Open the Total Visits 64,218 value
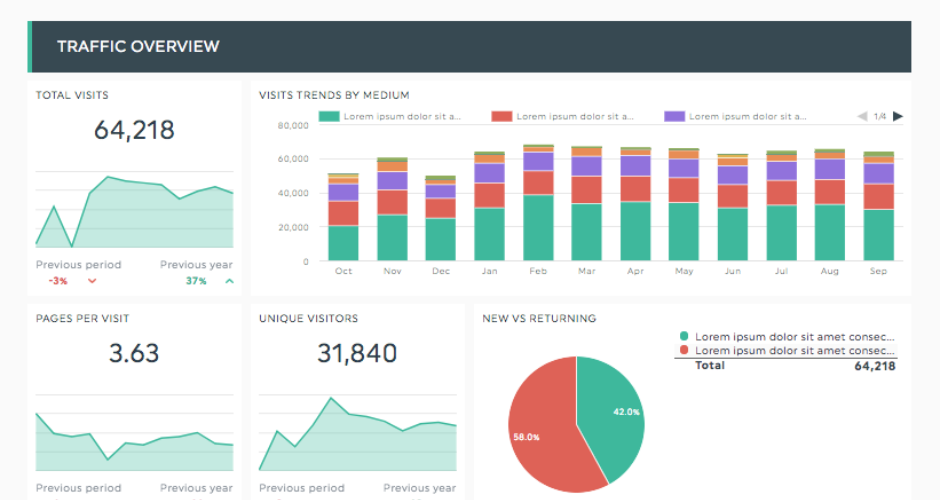The width and height of the screenshot is (940, 500). tap(134, 130)
